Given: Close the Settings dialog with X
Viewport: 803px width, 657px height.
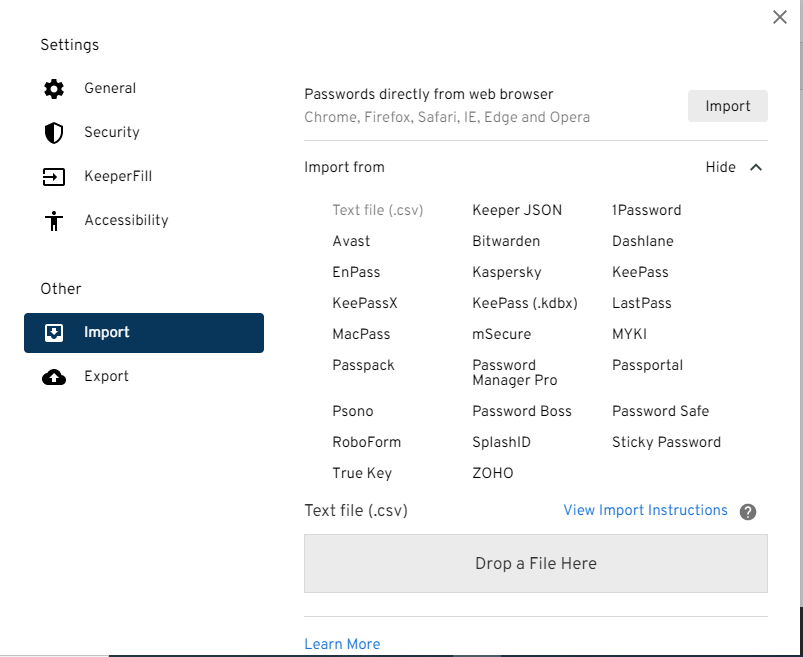Looking at the screenshot, I should [780, 17].
